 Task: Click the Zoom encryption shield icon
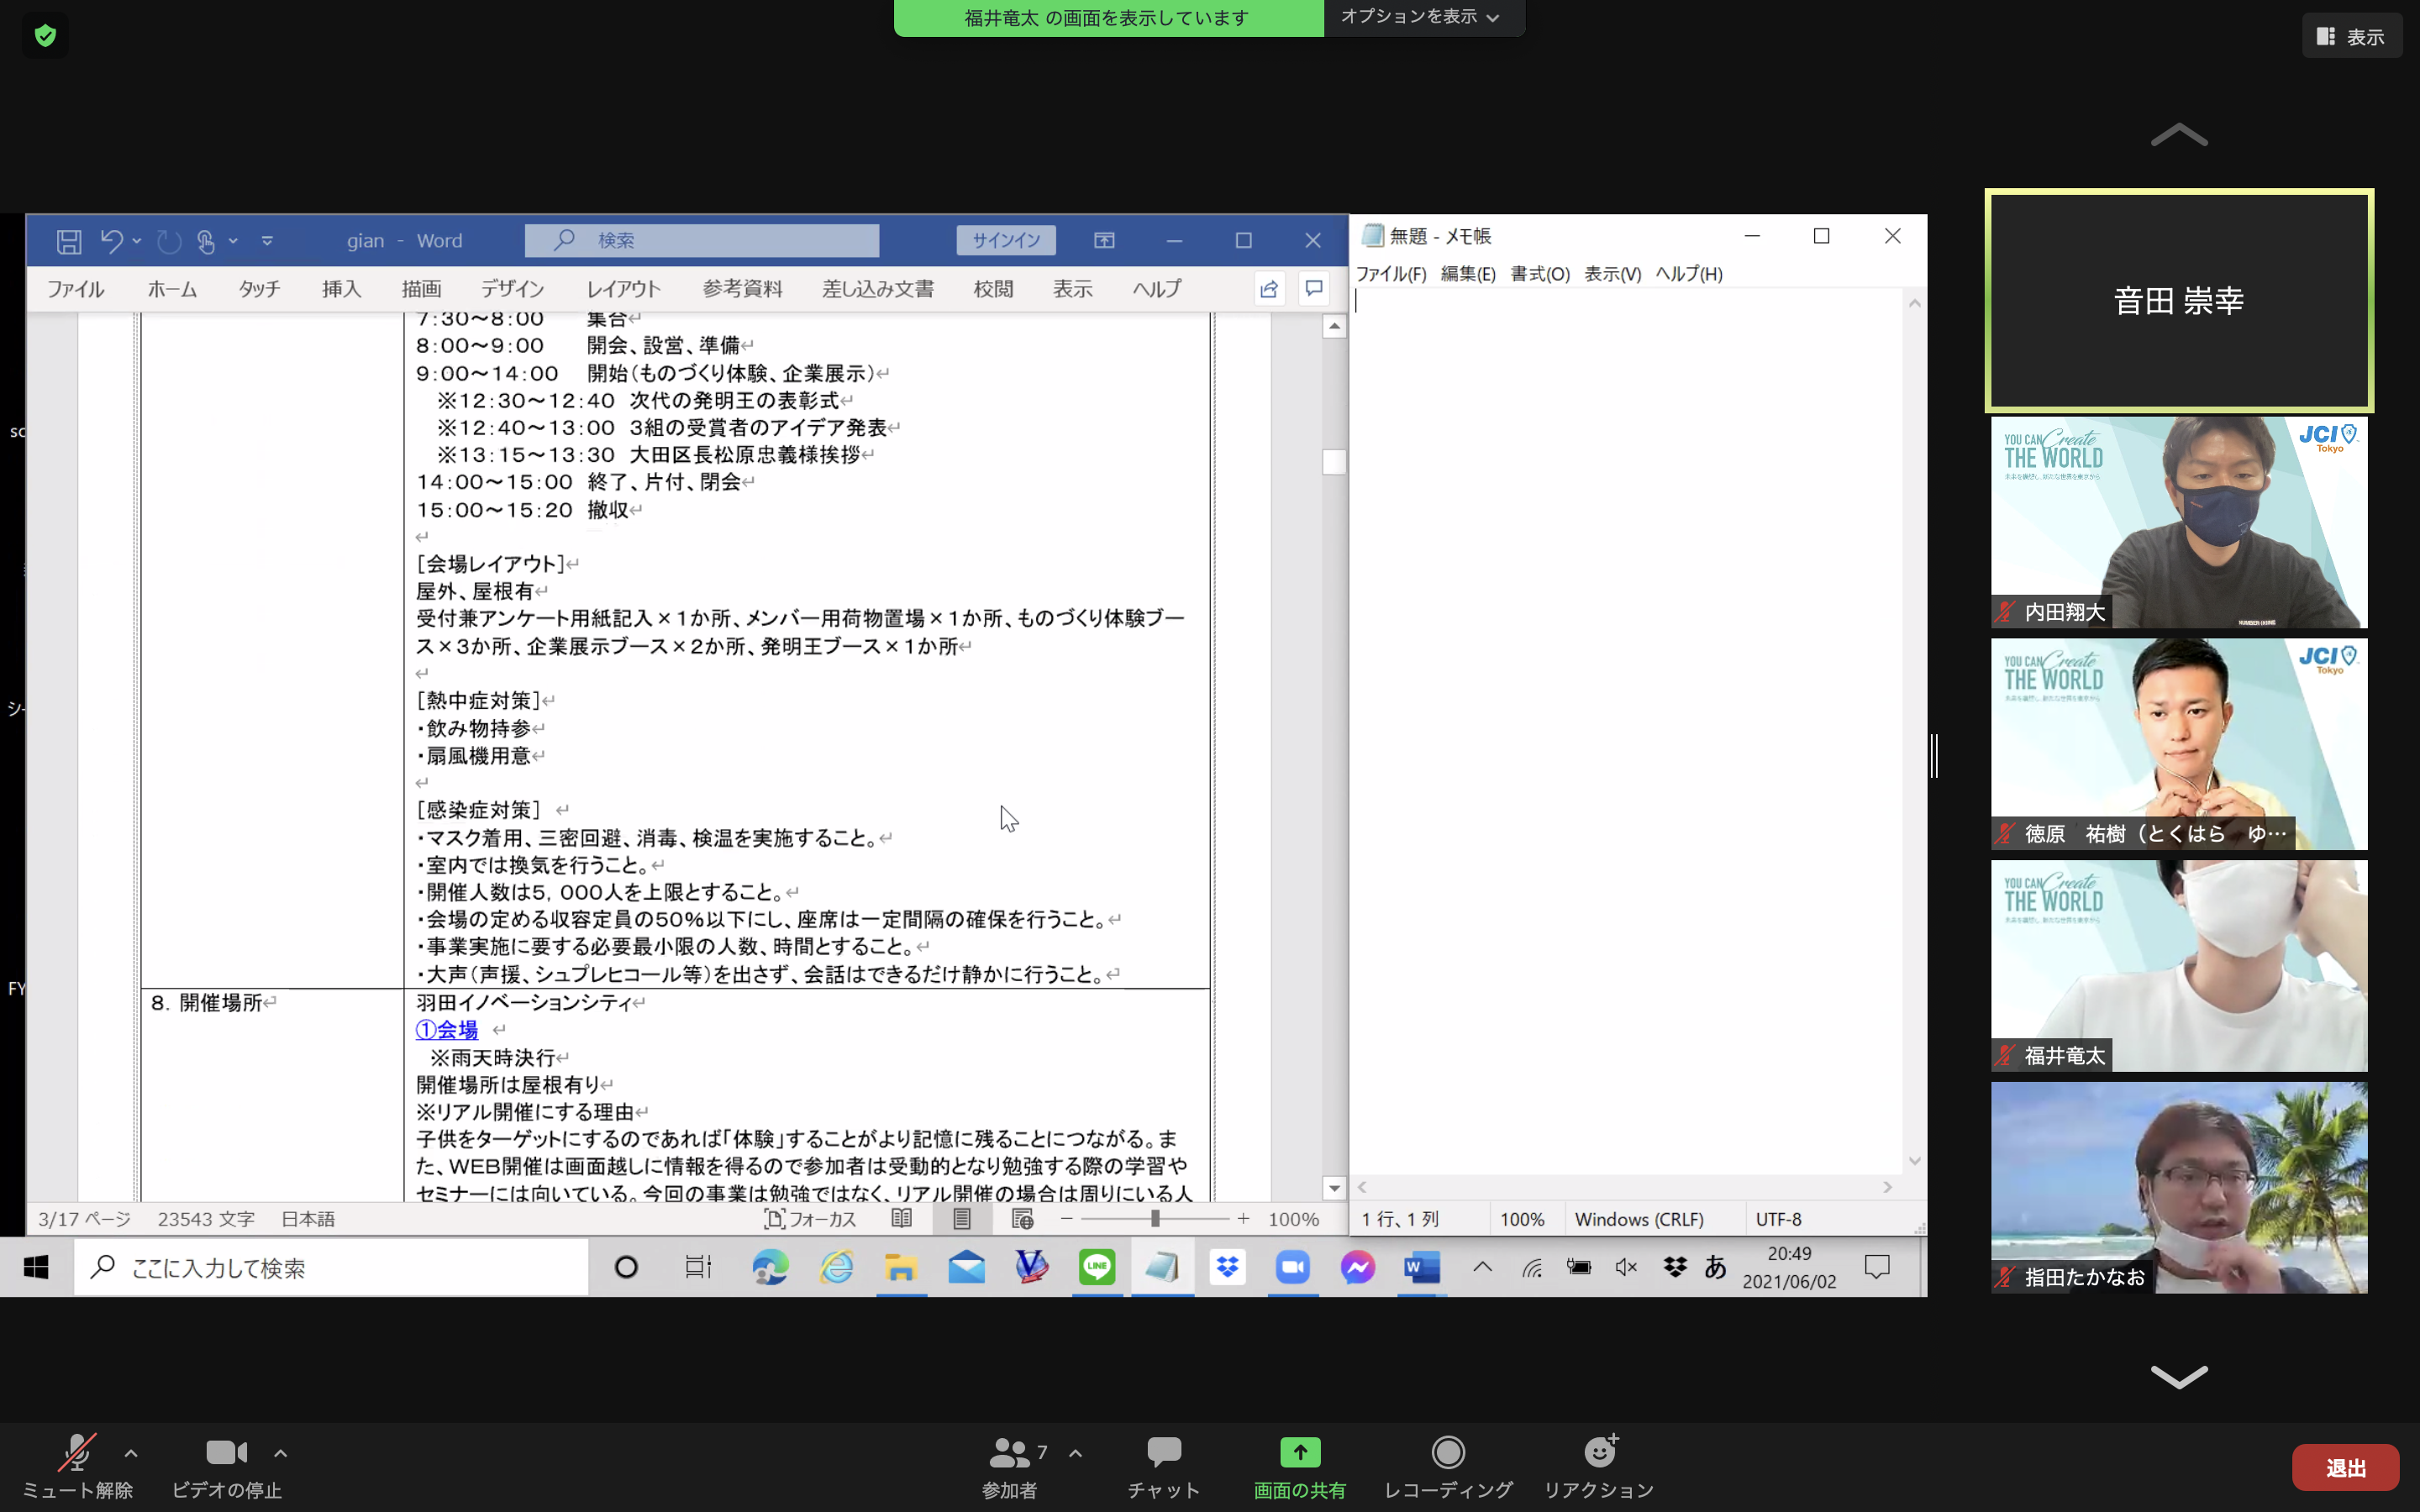pos(45,36)
